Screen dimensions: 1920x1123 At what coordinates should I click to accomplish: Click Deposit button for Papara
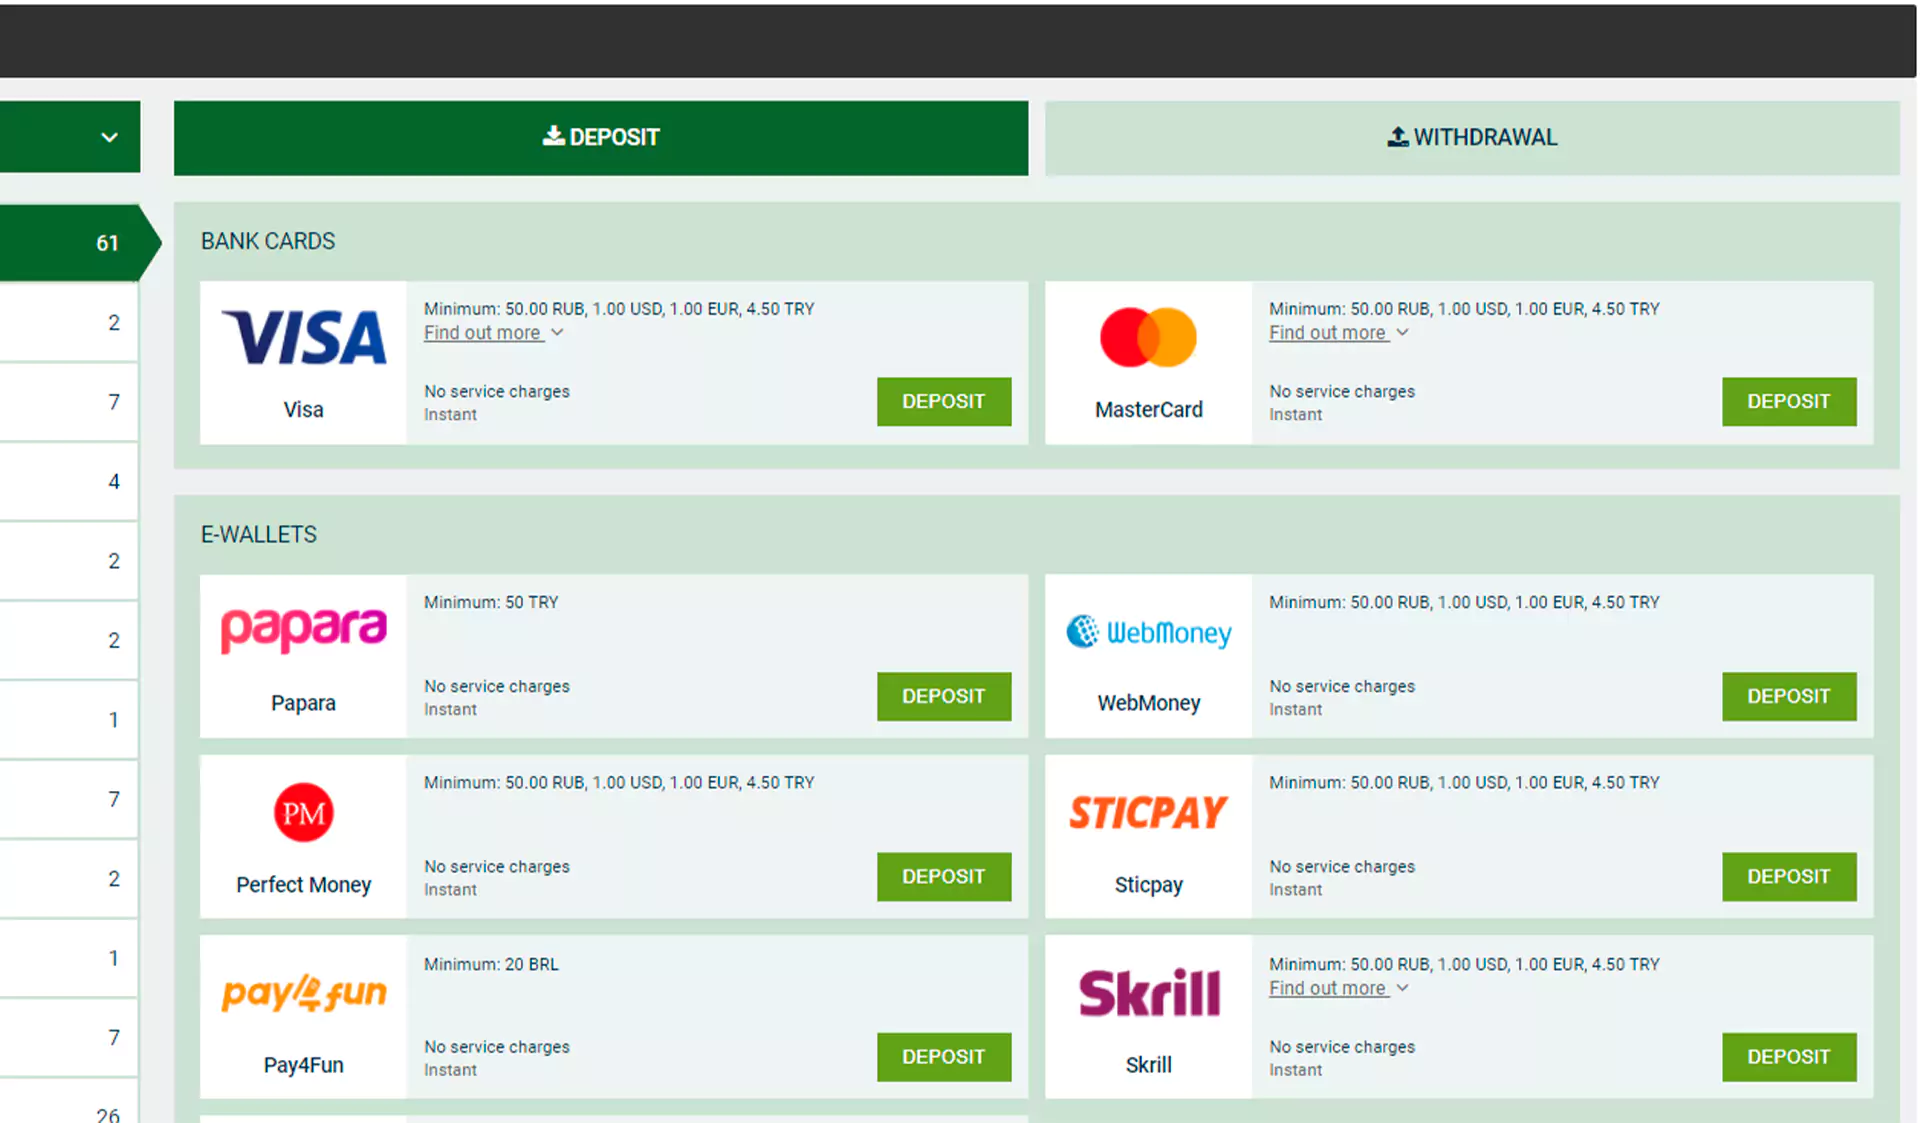[x=944, y=696]
